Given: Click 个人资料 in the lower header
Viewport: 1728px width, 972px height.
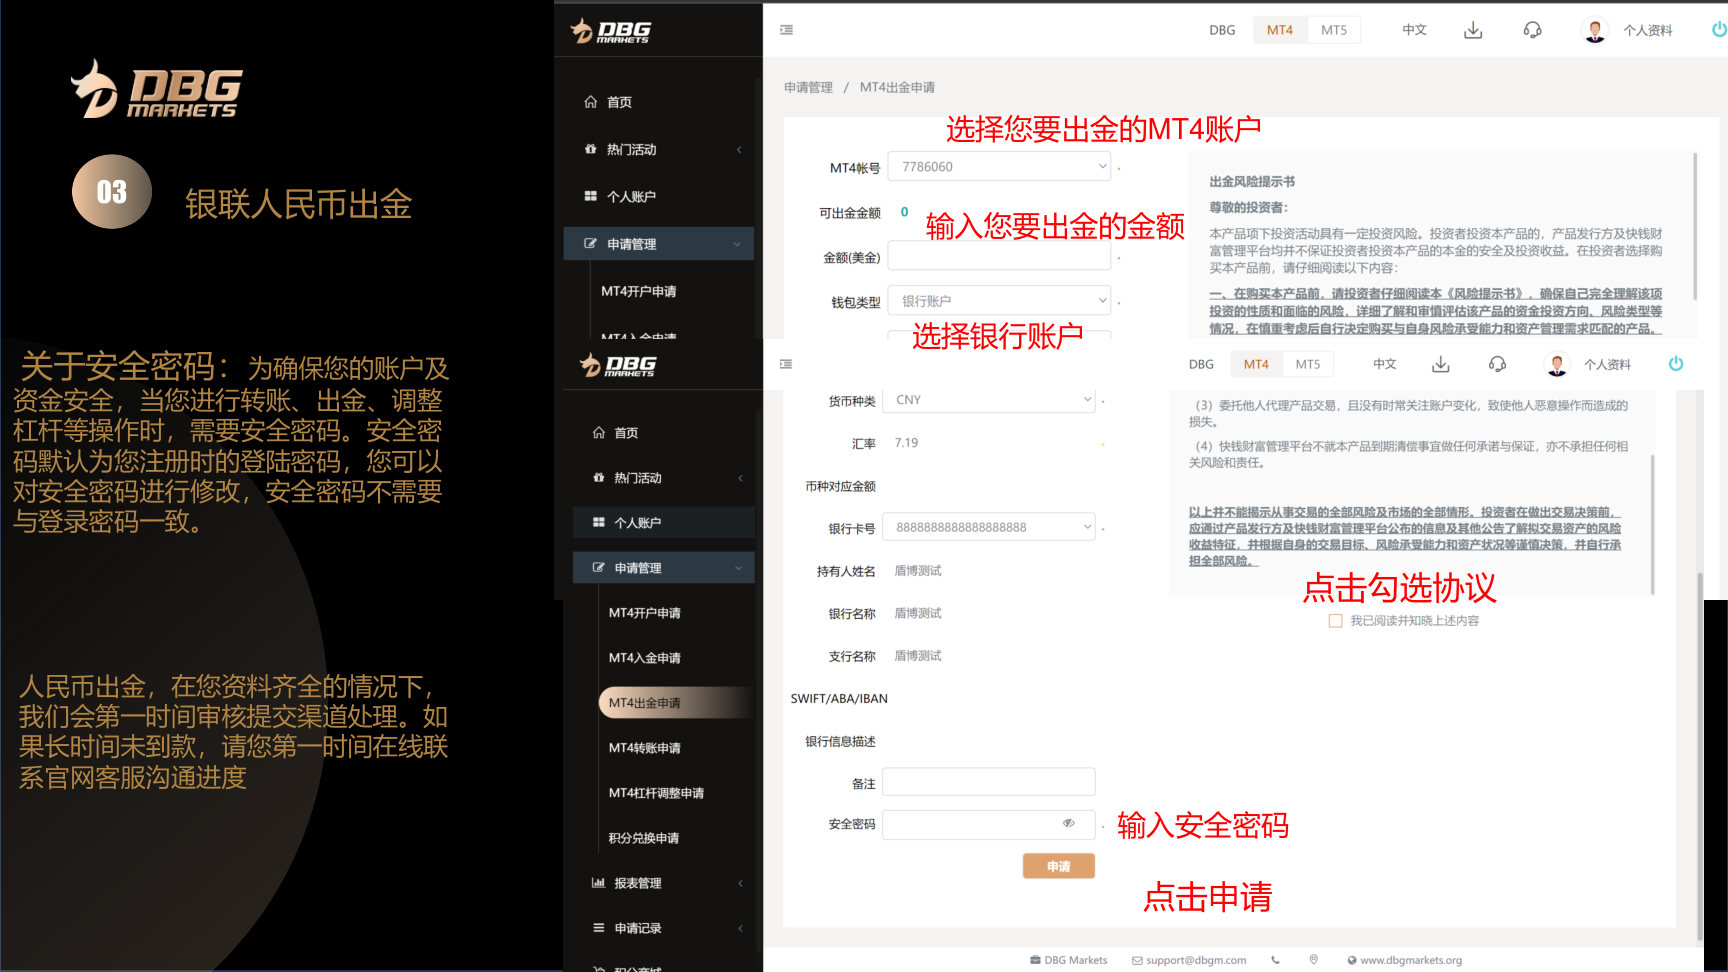Looking at the screenshot, I should tap(1607, 364).
